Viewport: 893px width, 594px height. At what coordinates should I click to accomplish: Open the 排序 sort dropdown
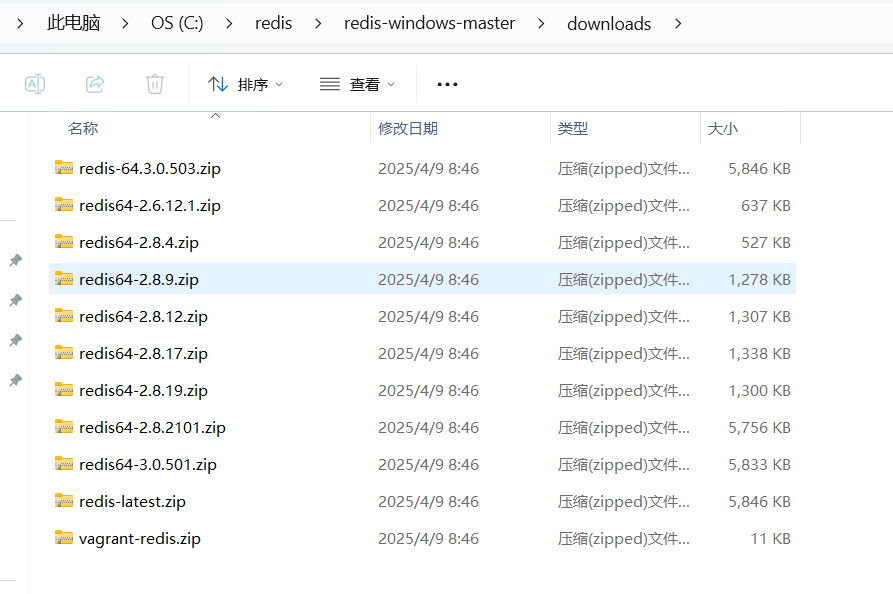[x=245, y=84]
